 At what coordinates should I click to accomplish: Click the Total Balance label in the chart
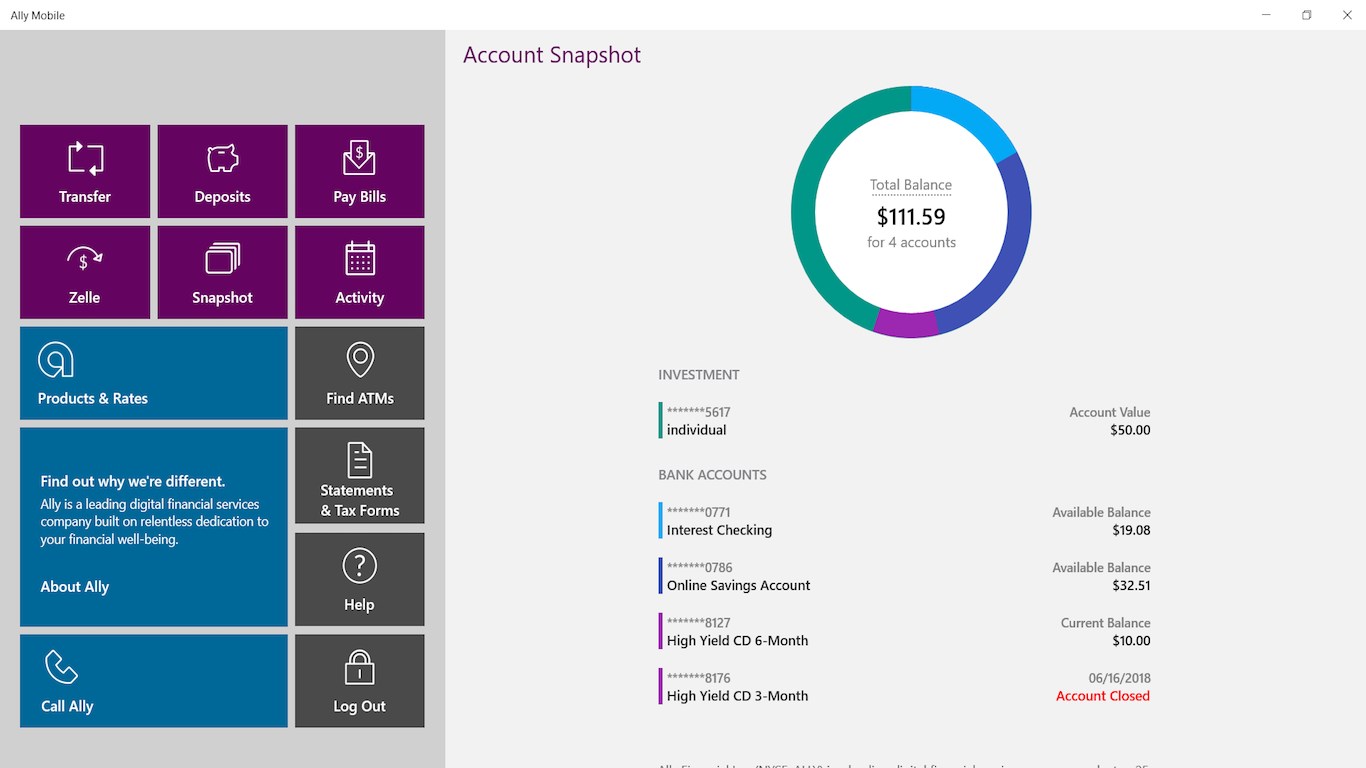point(911,185)
